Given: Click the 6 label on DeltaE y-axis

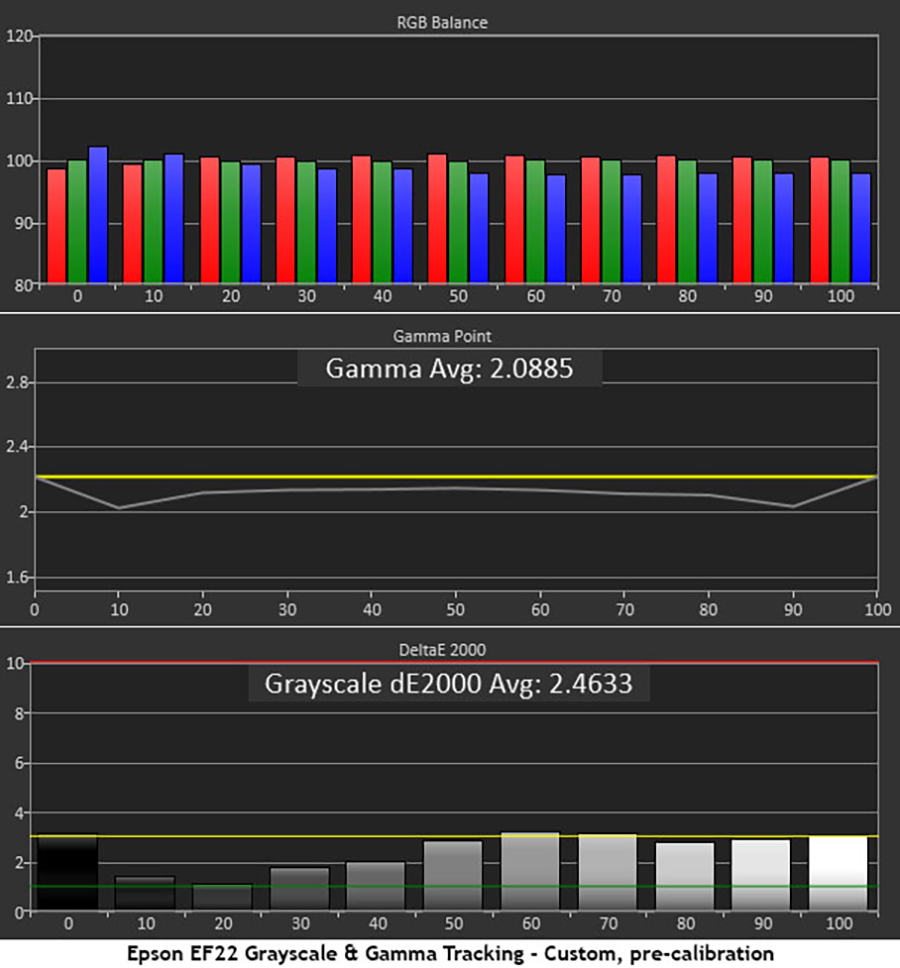Looking at the screenshot, I should click(x=19, y=764).
